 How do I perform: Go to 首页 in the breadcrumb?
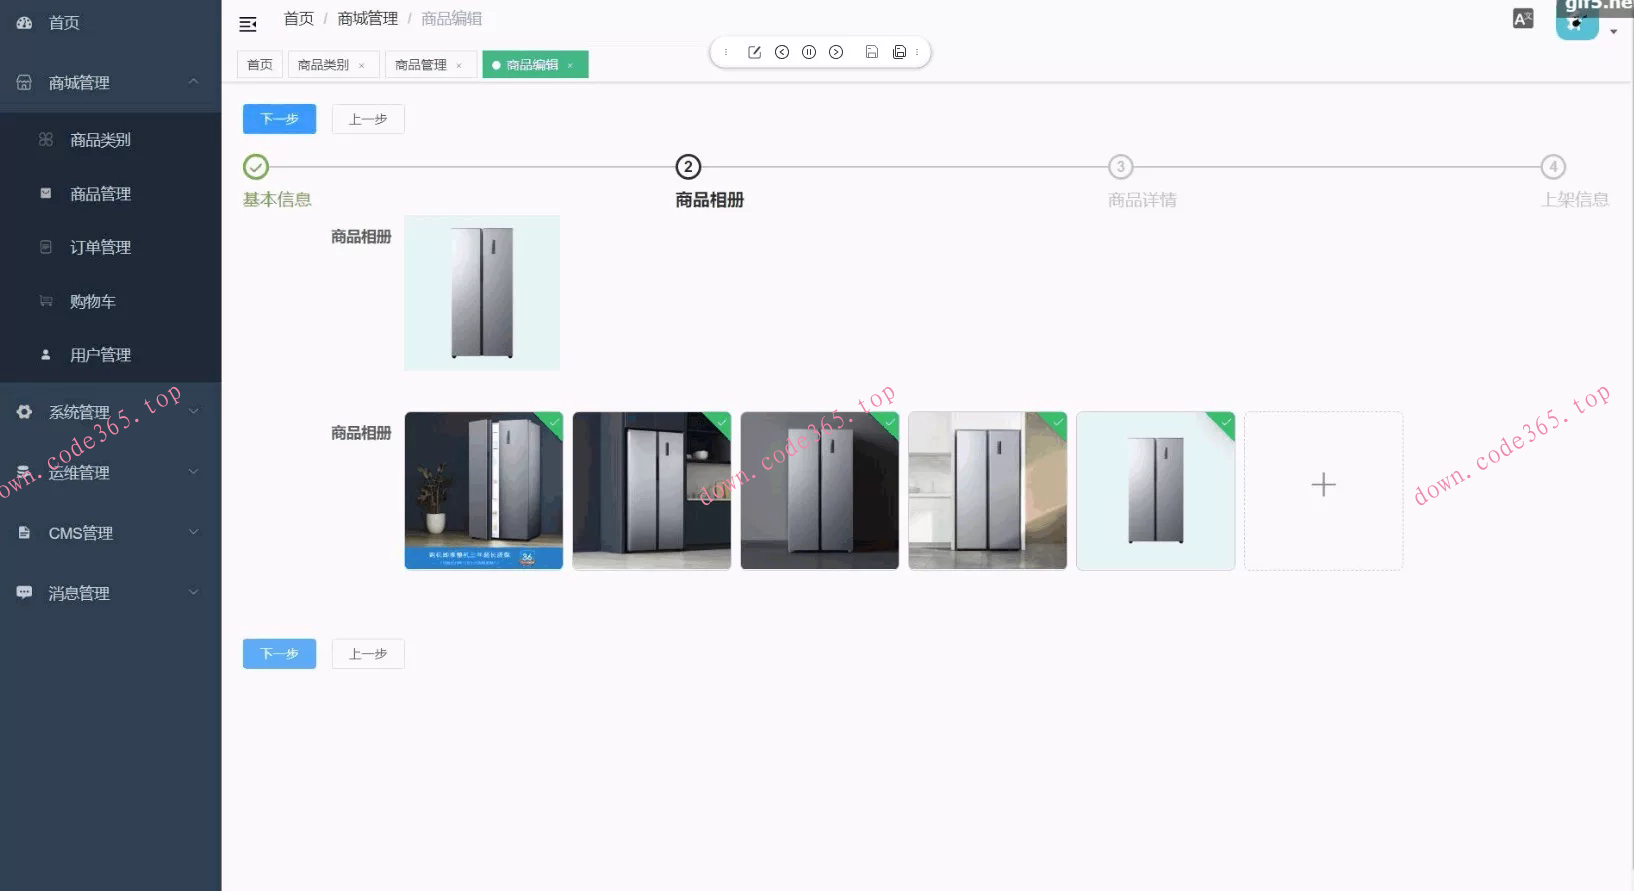click(299, 19)
